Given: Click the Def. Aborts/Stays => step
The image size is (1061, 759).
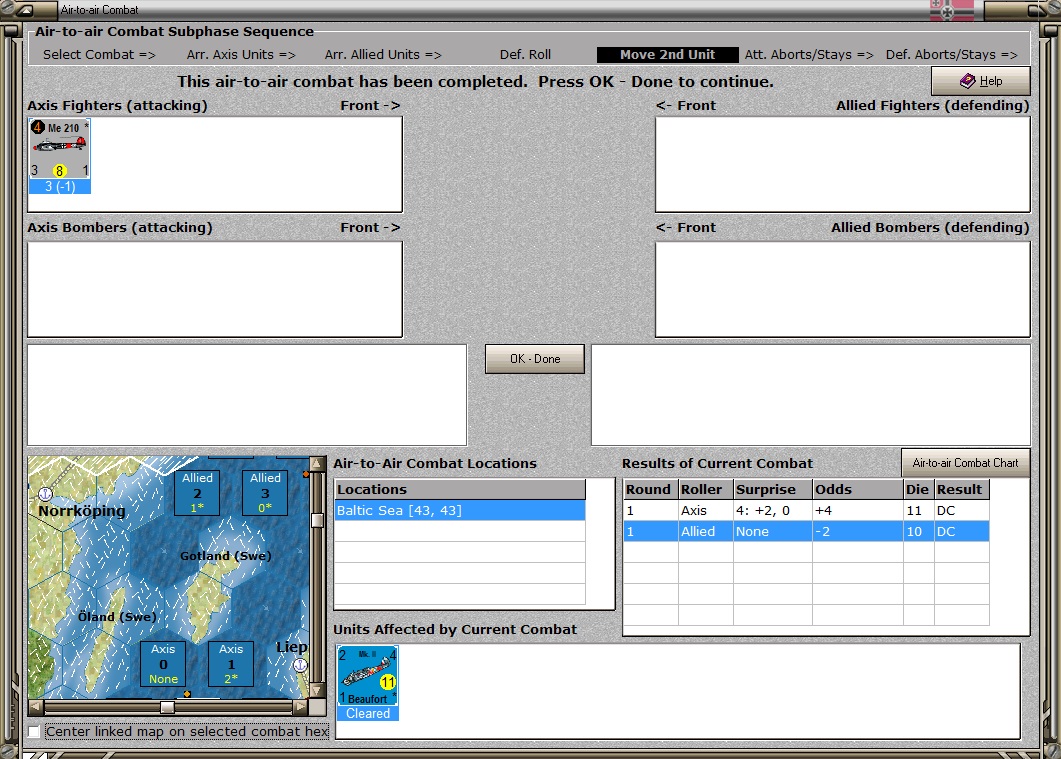Looking at the screenshot, I should click(x=951, y=55).
